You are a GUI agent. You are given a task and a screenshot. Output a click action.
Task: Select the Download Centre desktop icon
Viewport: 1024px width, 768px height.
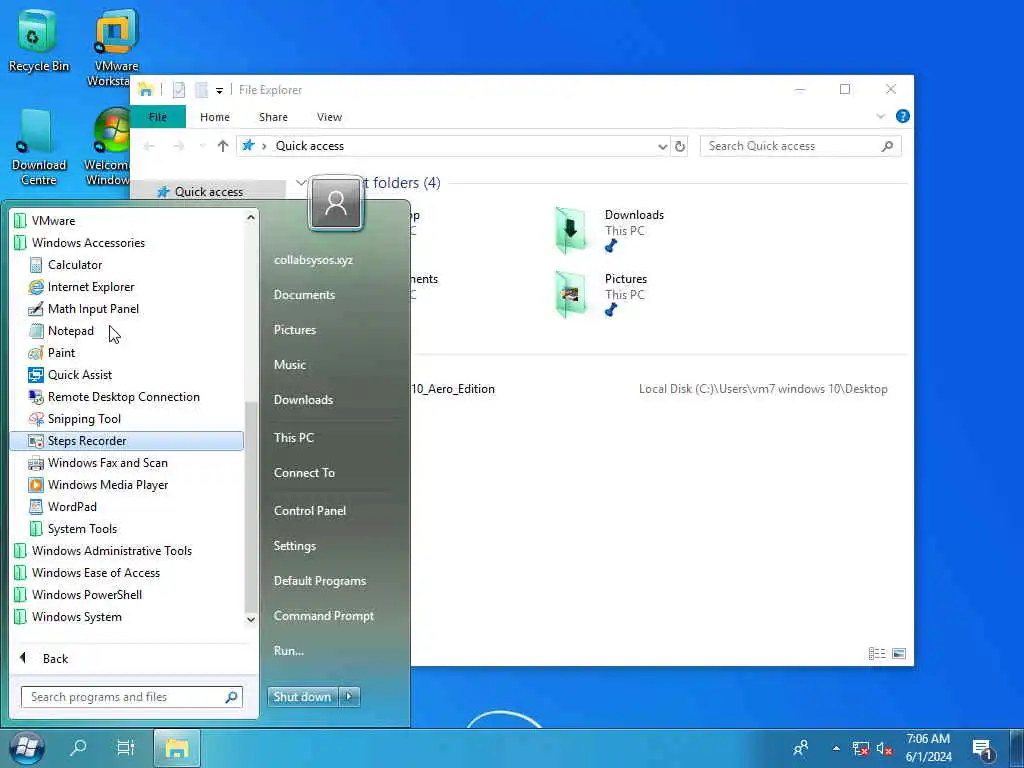[x=38, y=147]
